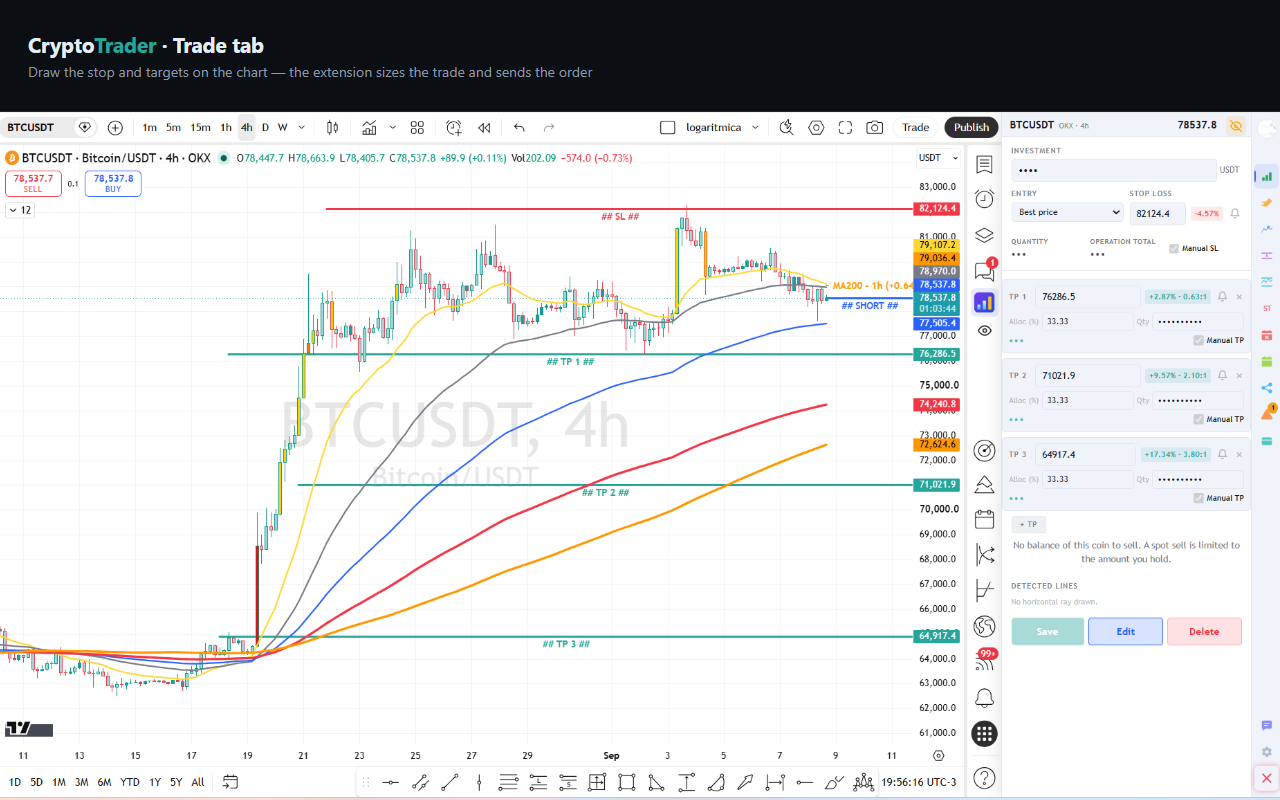
Task: Open the chats icon with red badge
Action: 984,269
